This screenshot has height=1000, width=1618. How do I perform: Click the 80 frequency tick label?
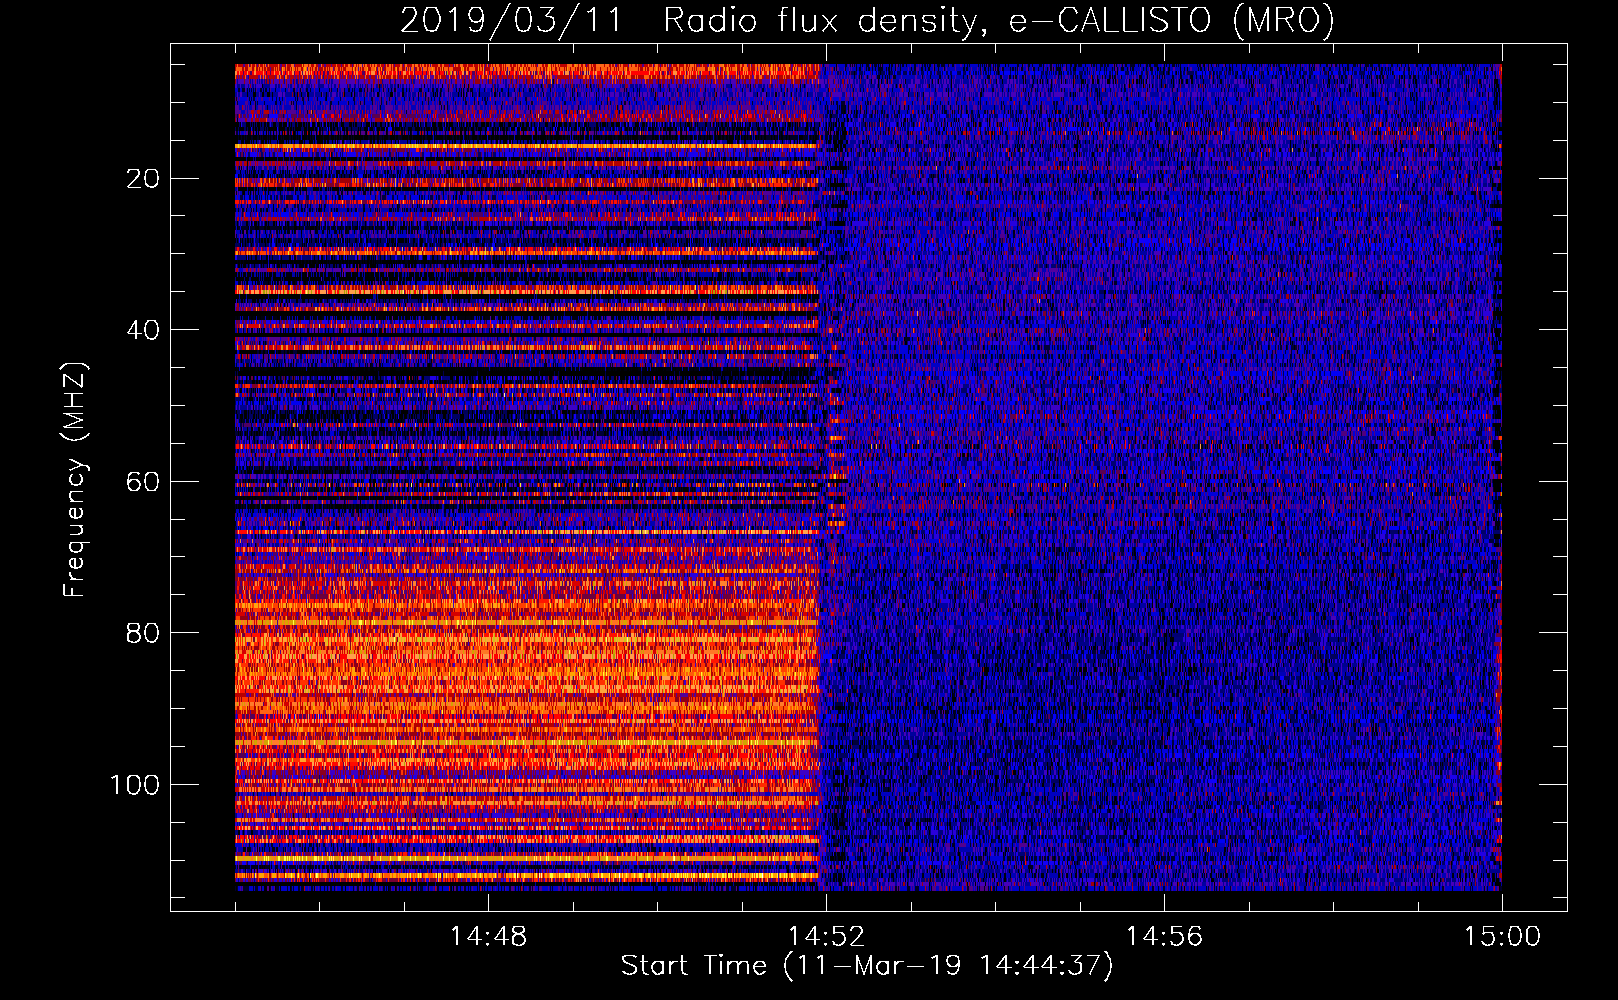(x=144, y=633)
